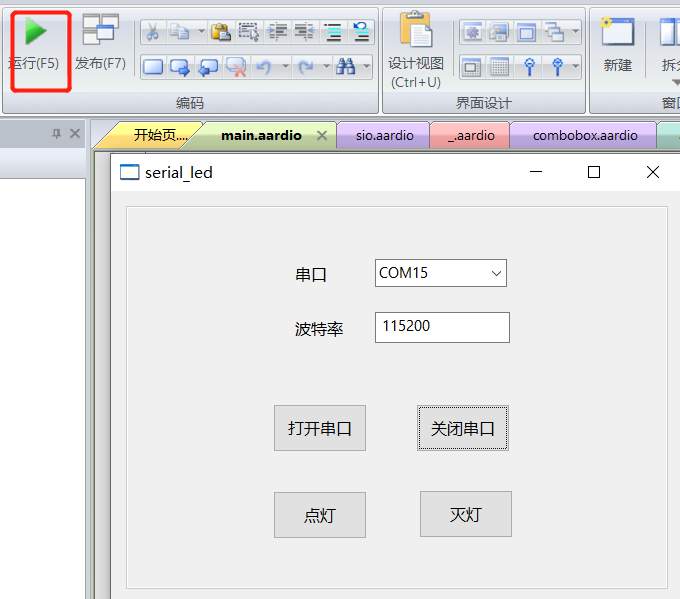Click the Undo arrow icon
Image resolution: width=680 pixels, height=599 pixels.
coord(264,67)
